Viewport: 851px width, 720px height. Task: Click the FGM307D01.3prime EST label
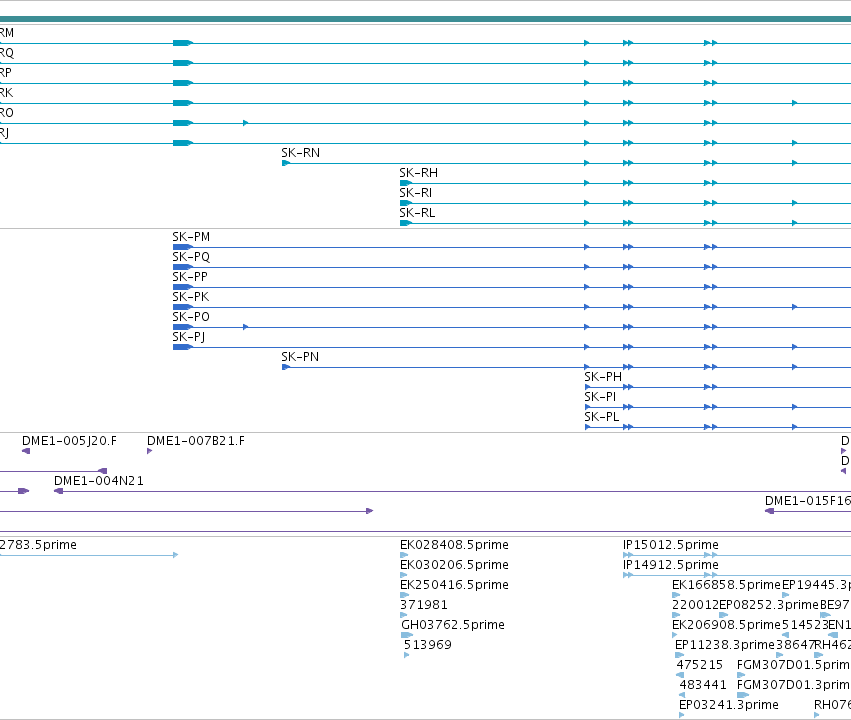793,685
